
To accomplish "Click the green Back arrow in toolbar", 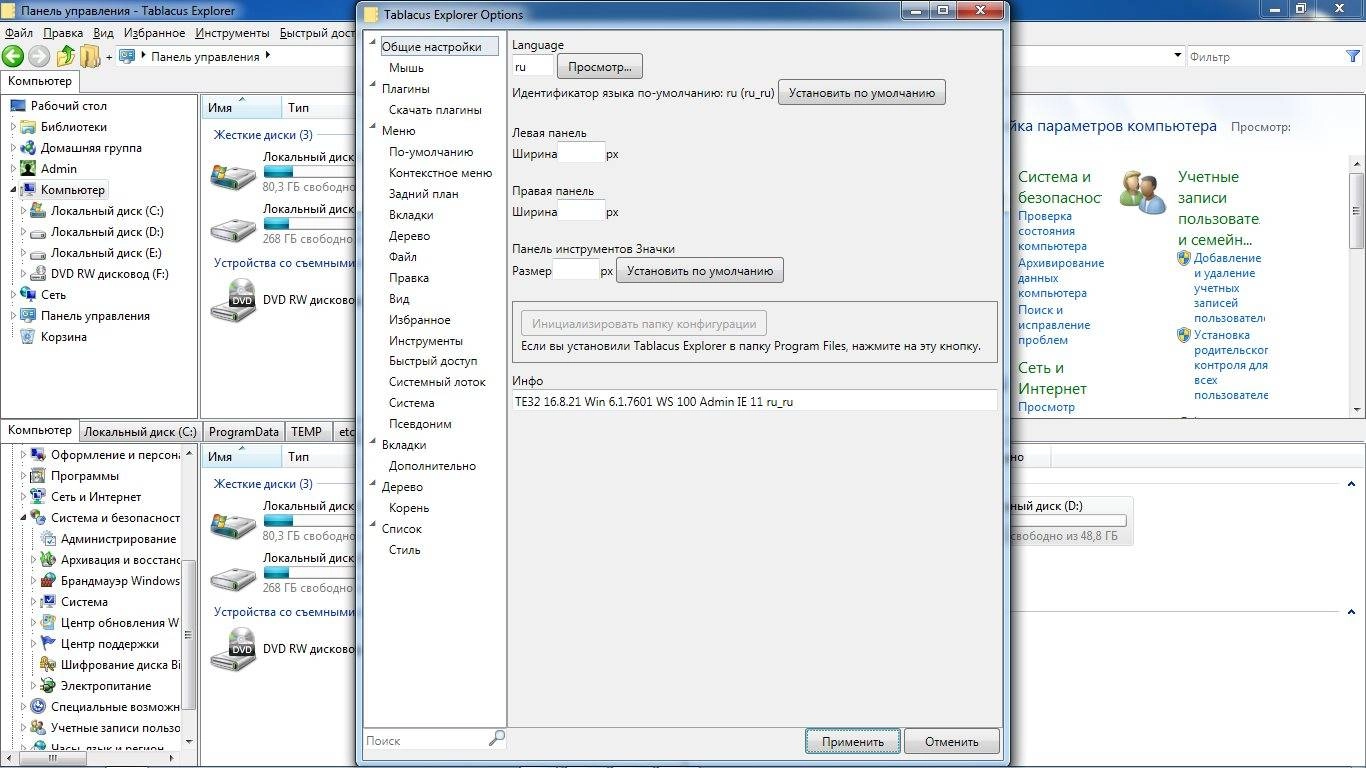I will point(13,57).
